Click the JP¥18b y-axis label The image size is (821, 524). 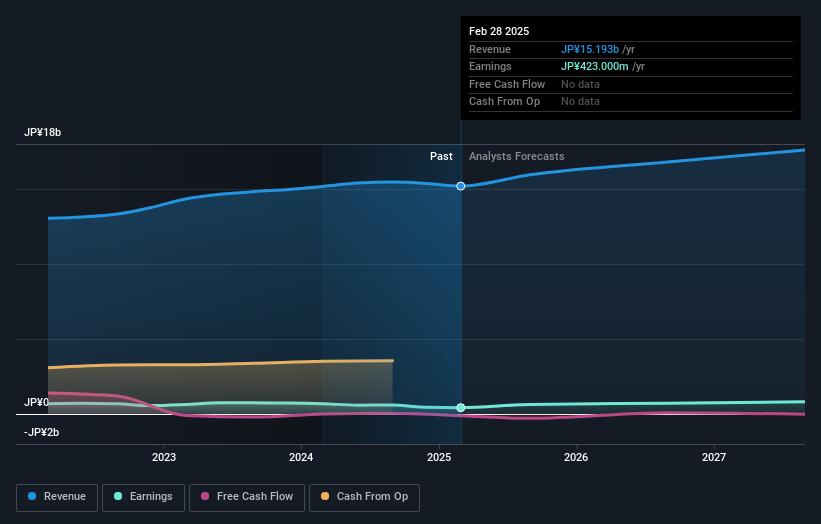tap(42, 132)
